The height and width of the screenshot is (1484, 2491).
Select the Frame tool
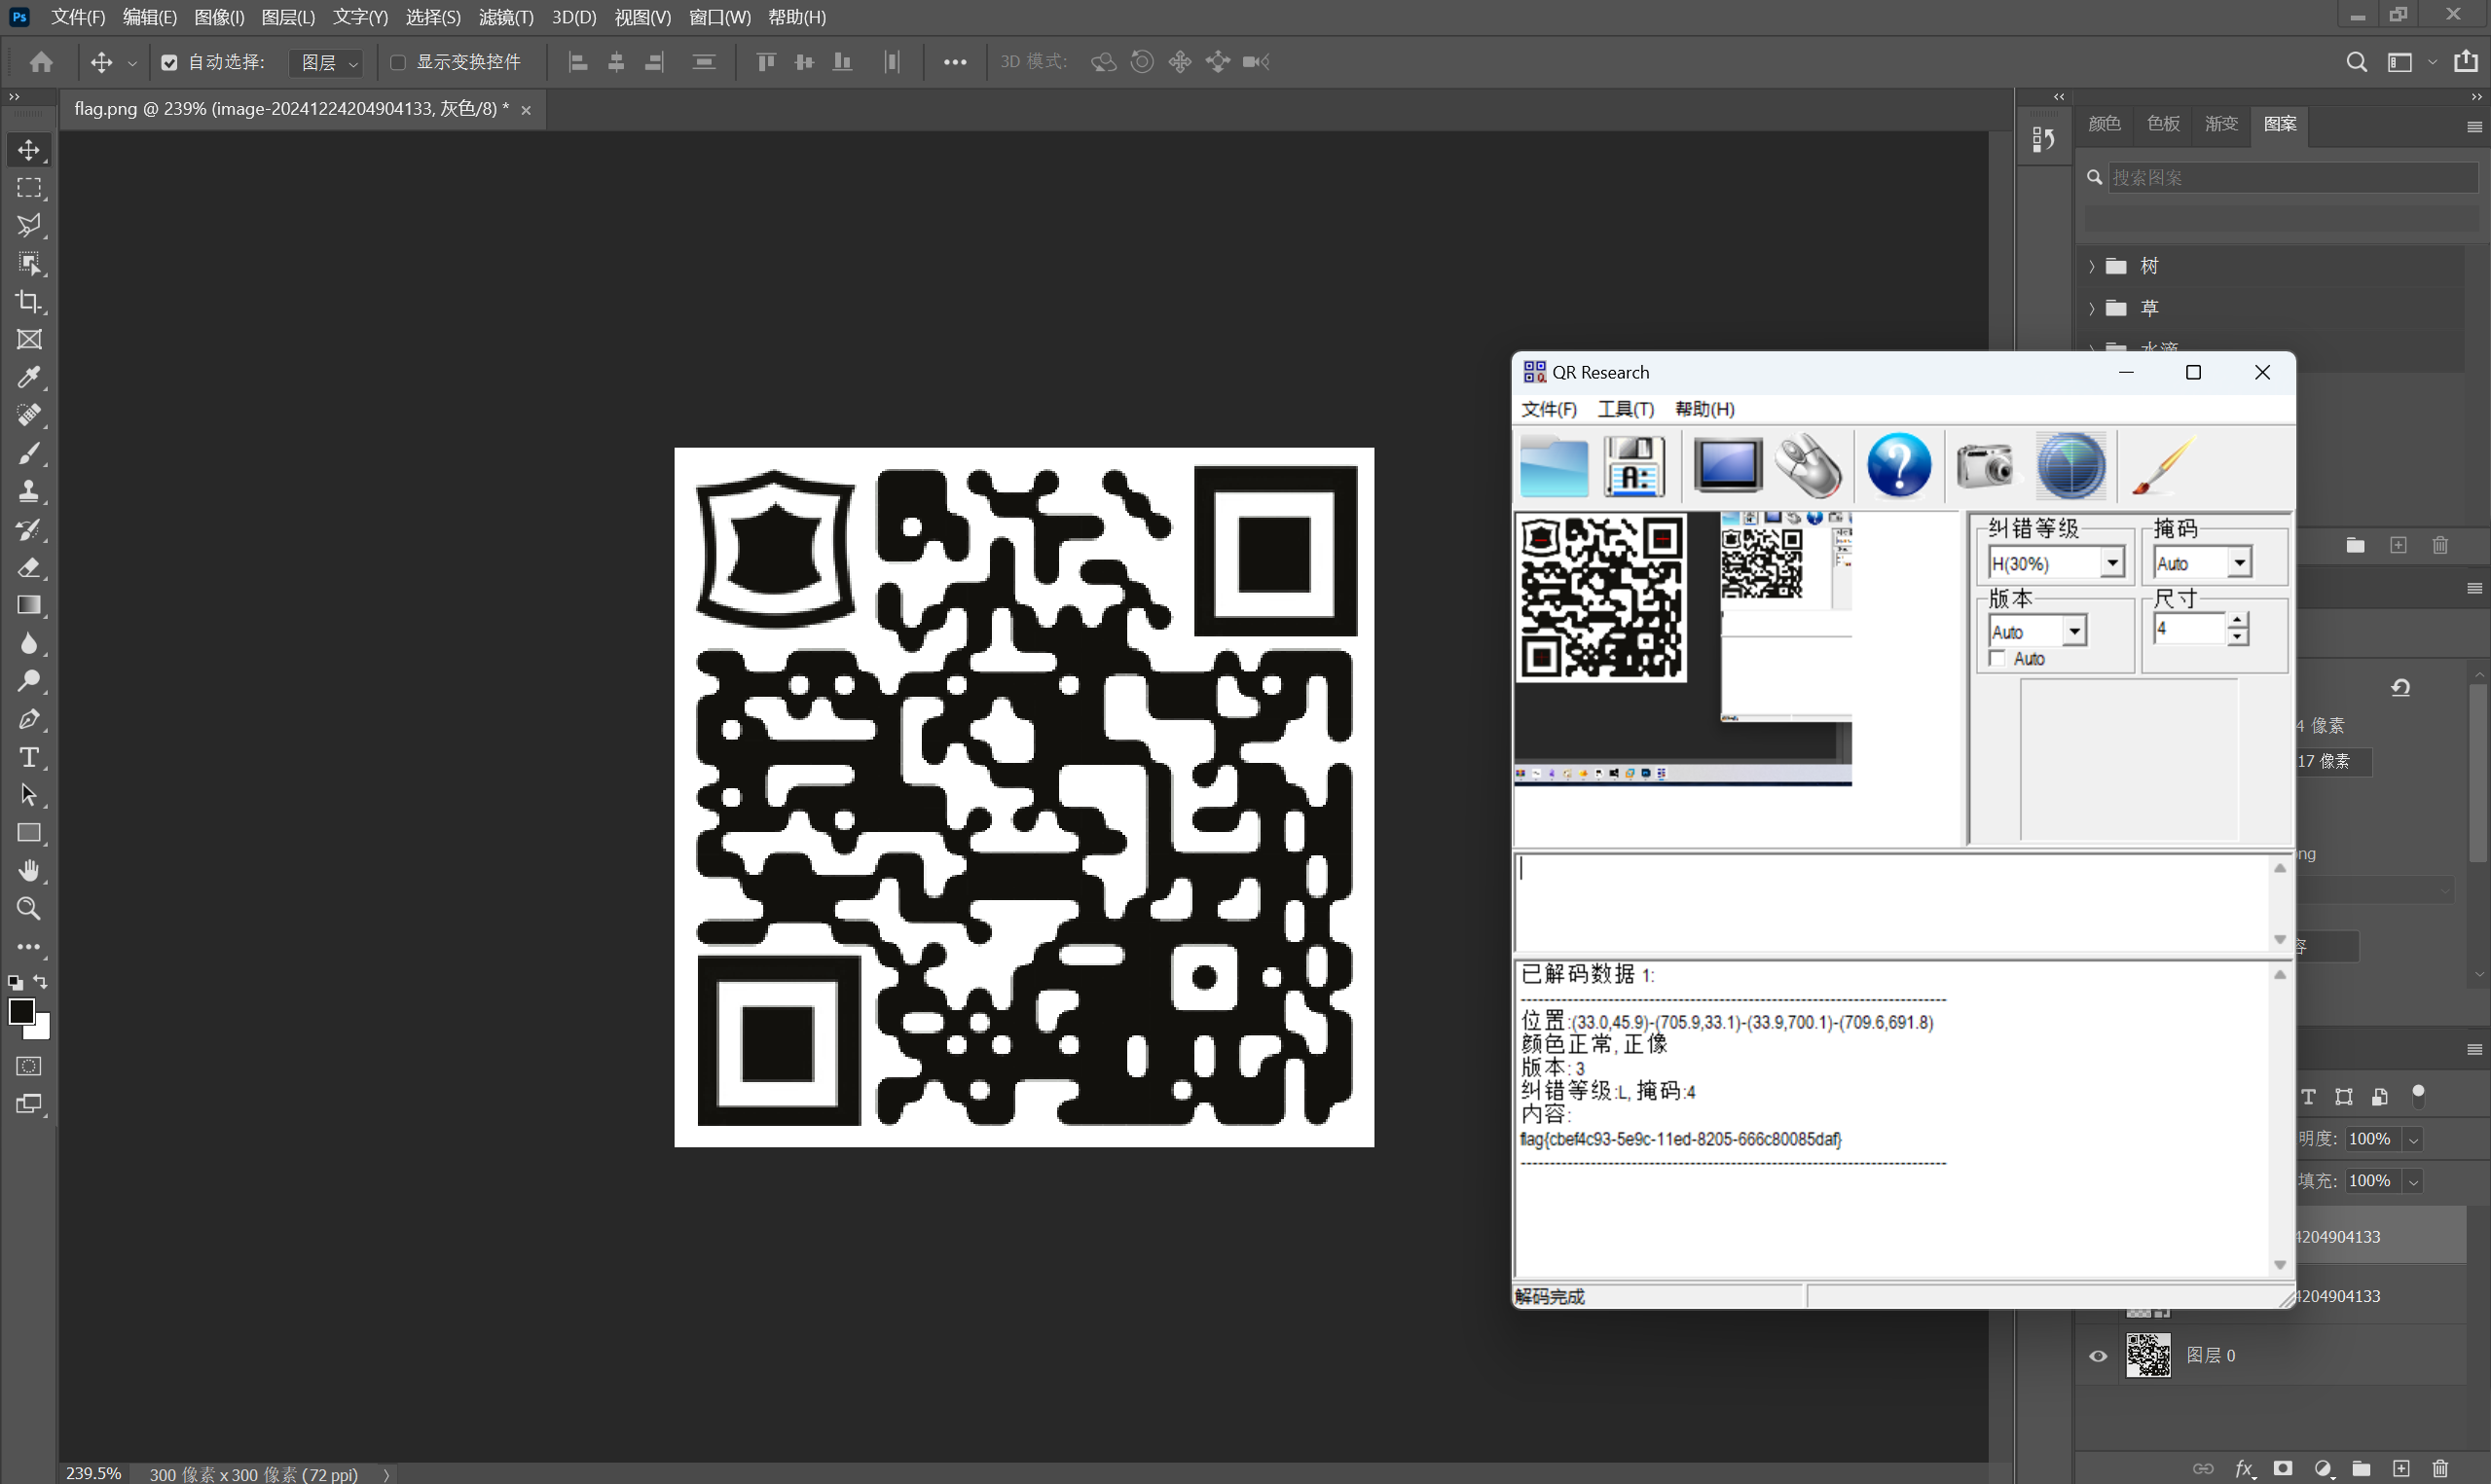tap(29, 340)
